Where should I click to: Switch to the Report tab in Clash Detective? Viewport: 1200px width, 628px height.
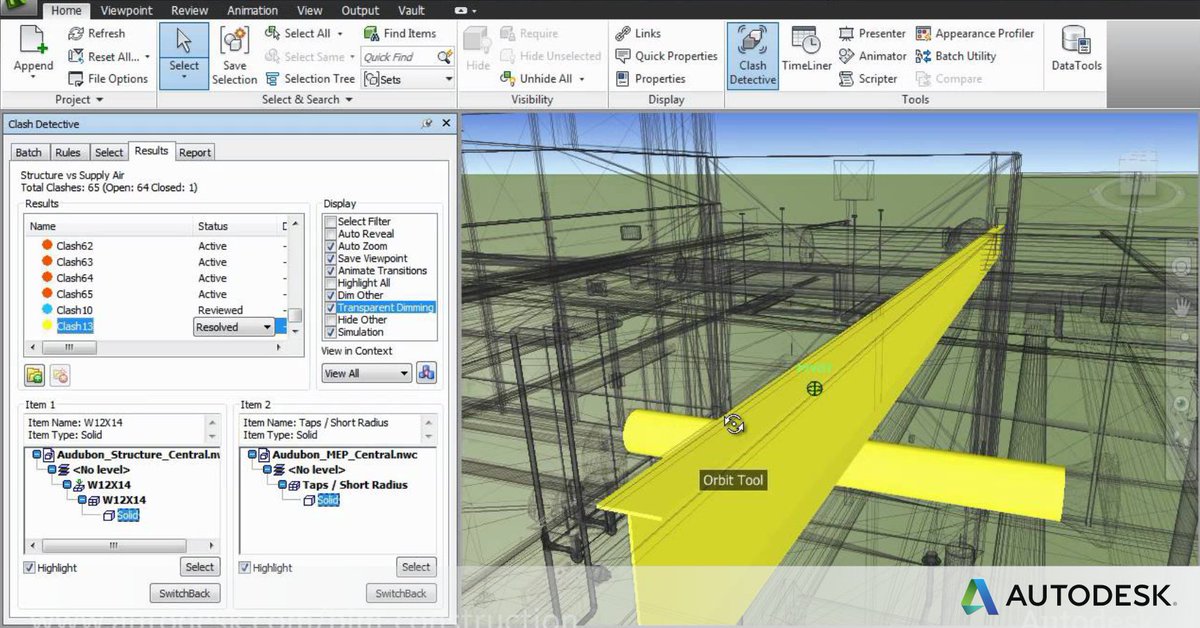195,151
